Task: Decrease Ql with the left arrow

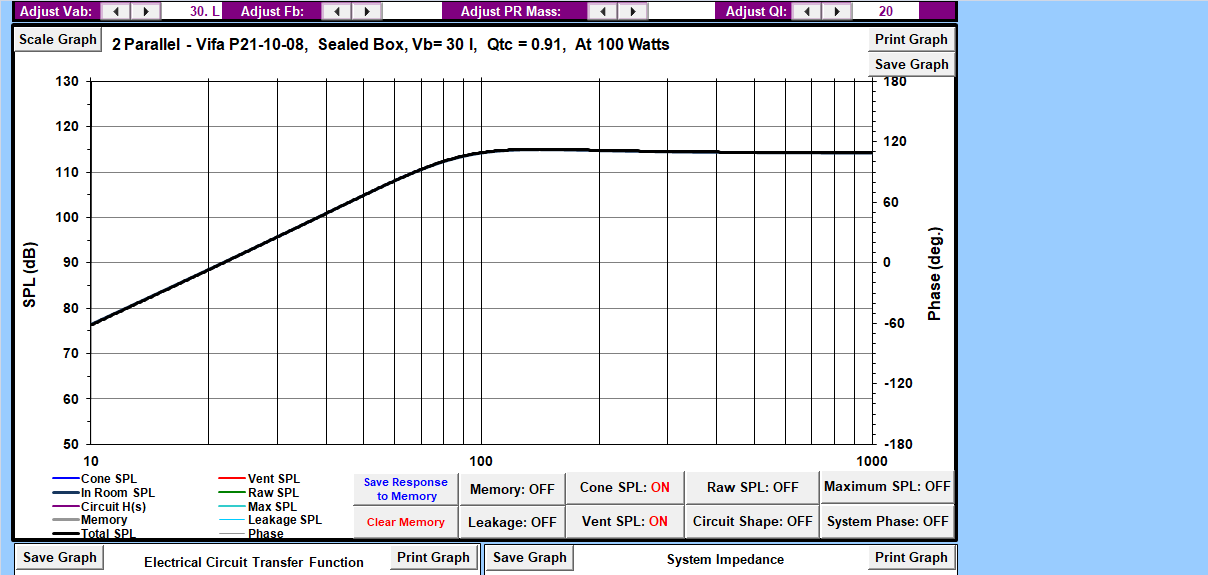Action: click(807, 11)
